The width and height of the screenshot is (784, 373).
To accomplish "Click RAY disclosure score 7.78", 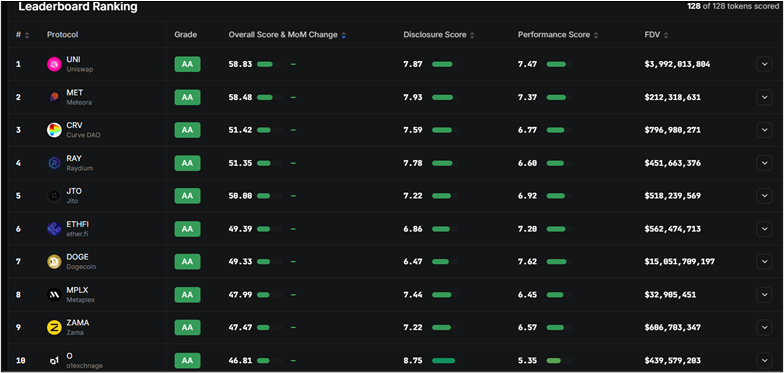I will [413, 163].
